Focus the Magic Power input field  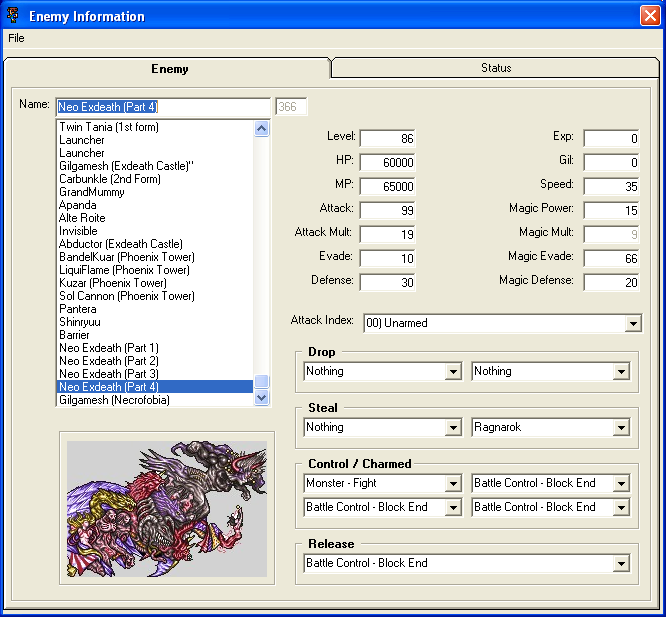pyautogui.click(x=611, y=210)
